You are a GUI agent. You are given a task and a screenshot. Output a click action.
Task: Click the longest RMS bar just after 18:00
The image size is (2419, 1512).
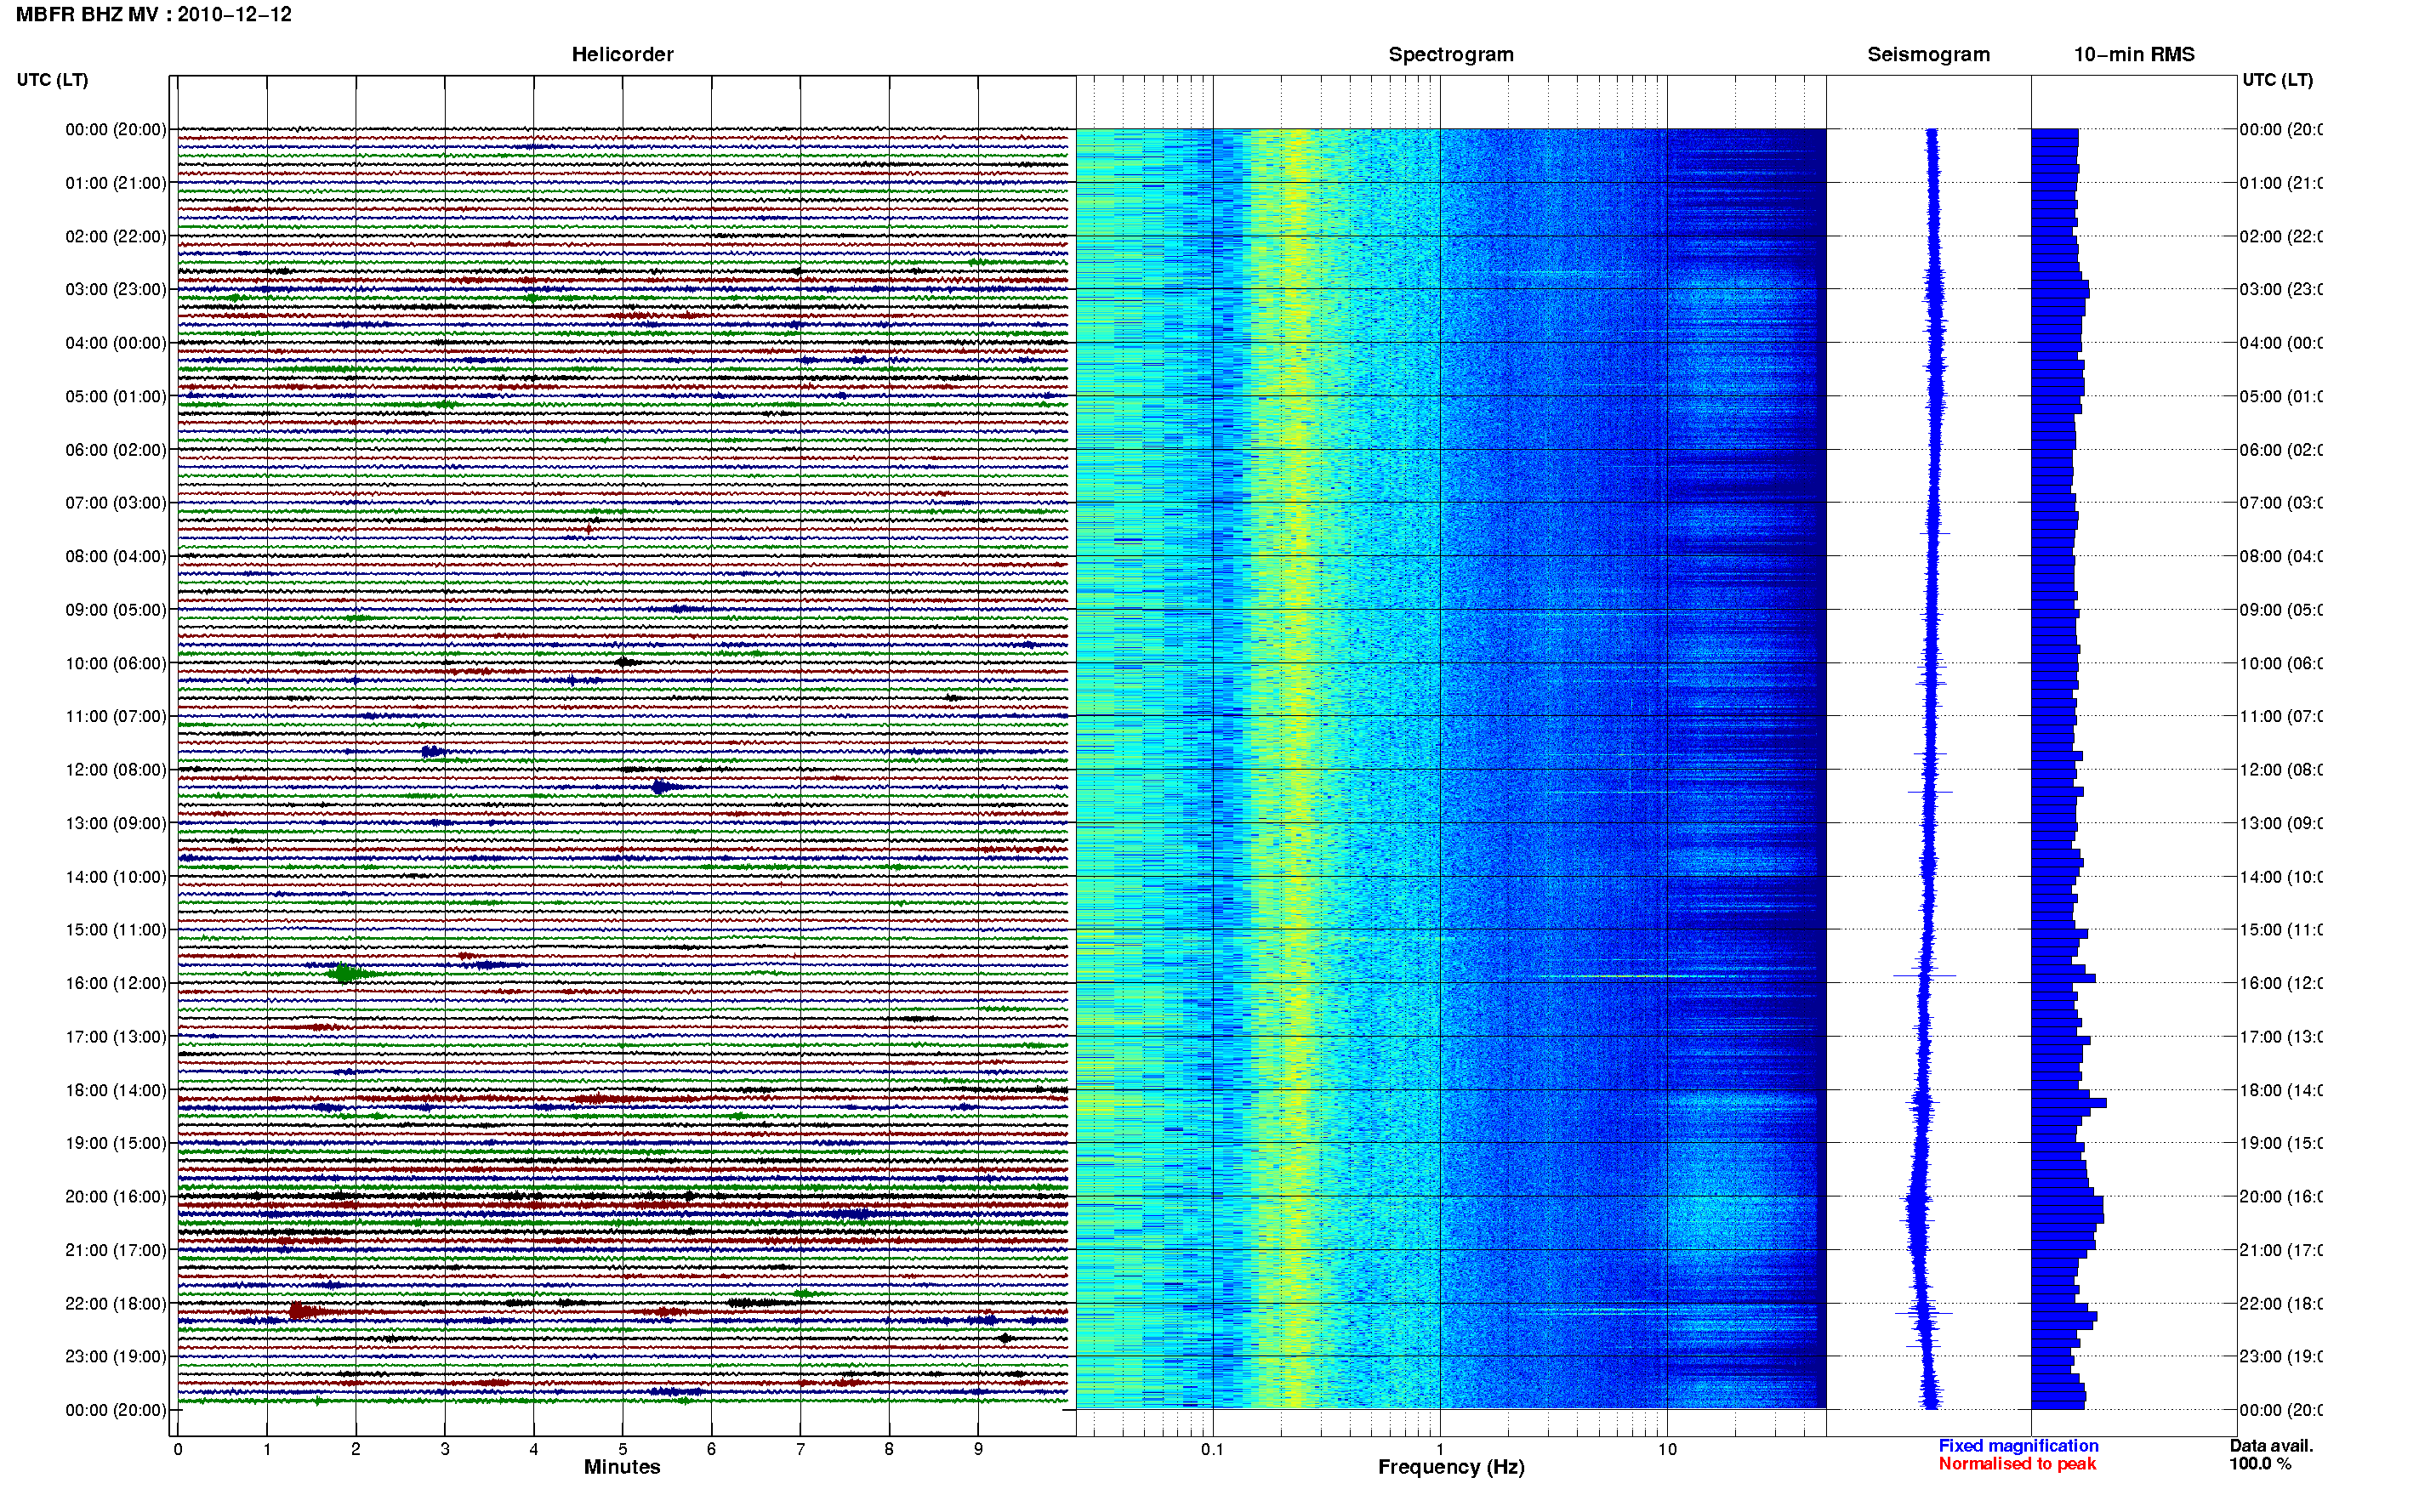[2069, 1103]
